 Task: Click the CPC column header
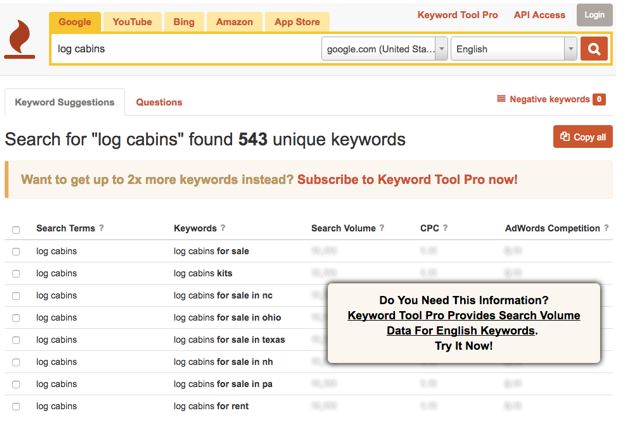(429, 228)
